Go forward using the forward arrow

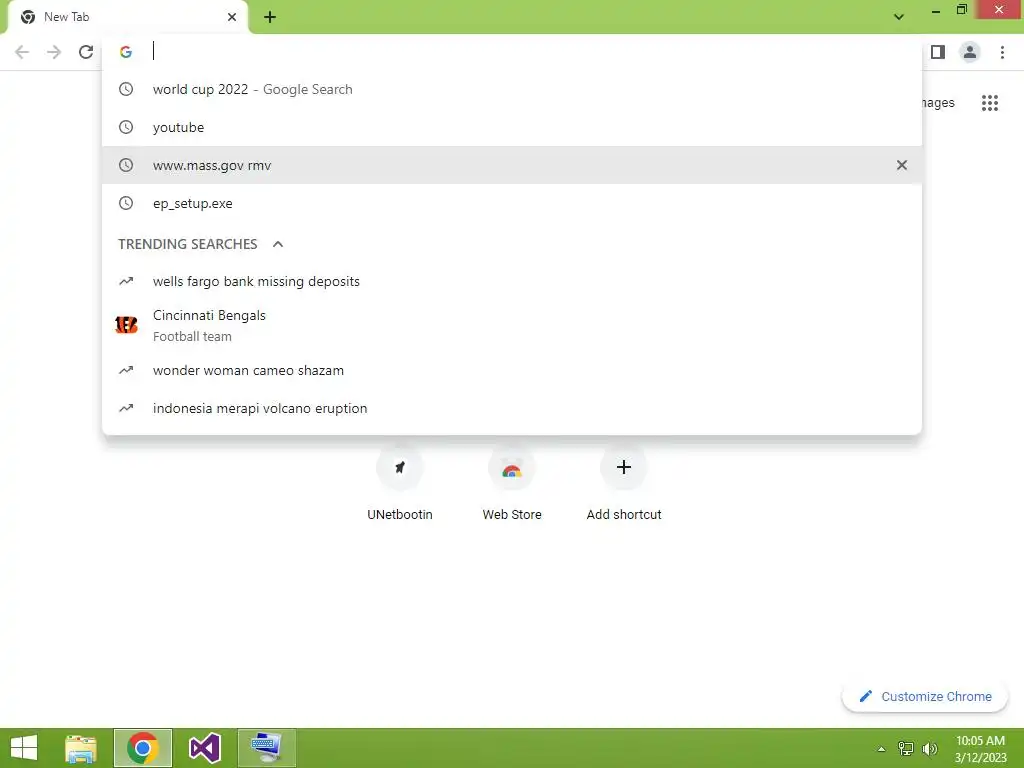tap(54, 52)
